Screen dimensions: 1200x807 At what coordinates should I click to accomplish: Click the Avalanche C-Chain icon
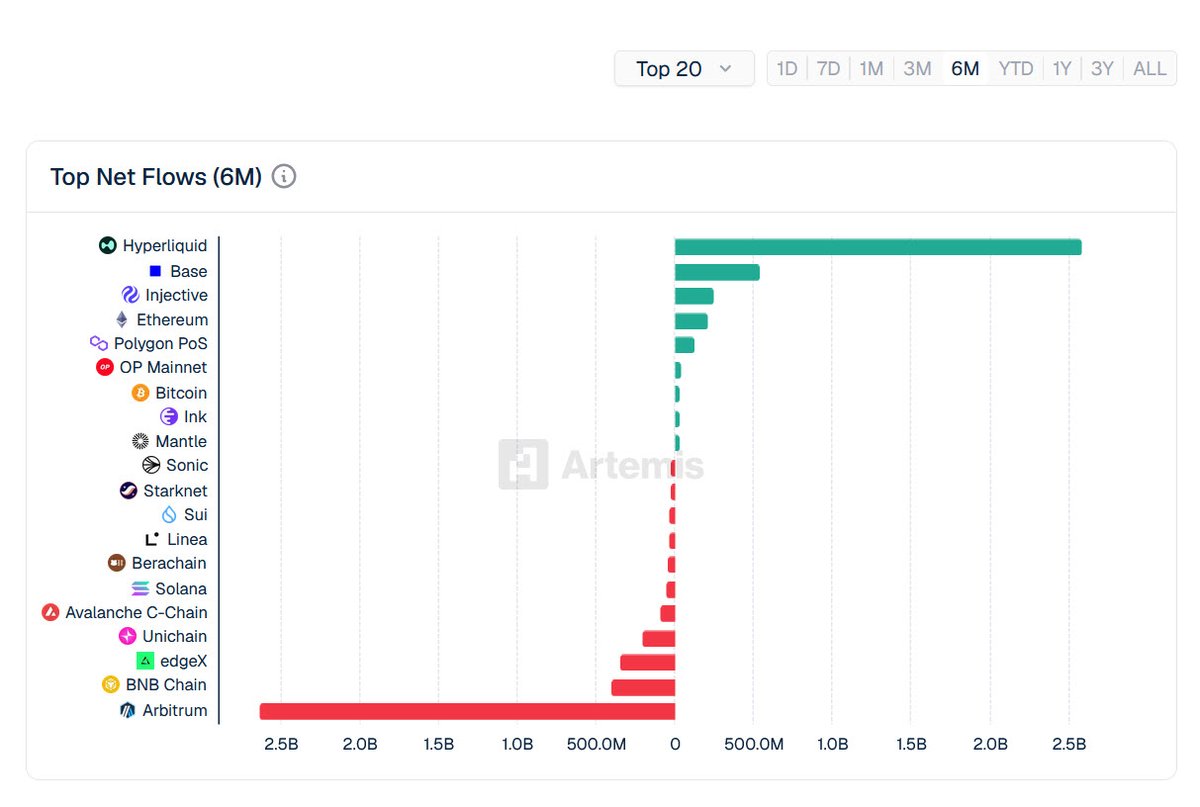(51, 612)
